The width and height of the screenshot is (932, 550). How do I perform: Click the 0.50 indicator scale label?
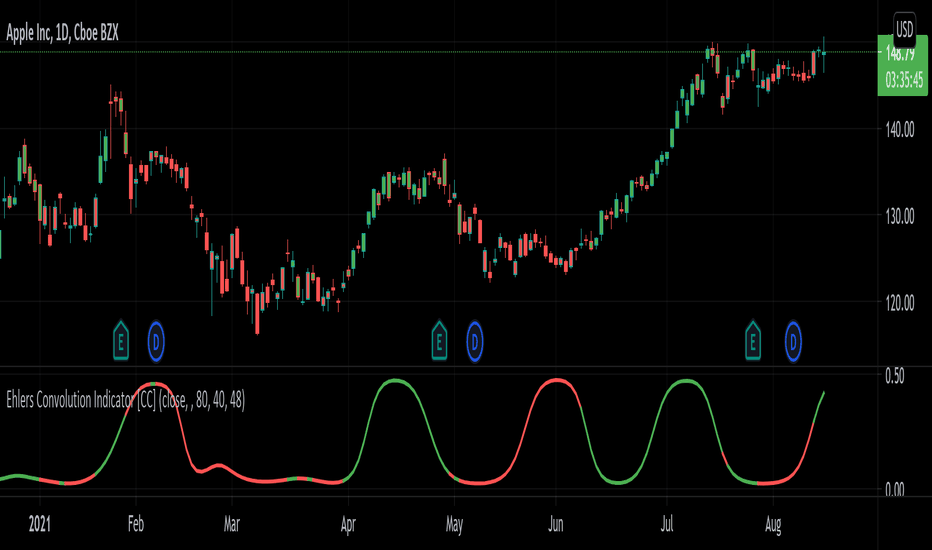[895, 376]
